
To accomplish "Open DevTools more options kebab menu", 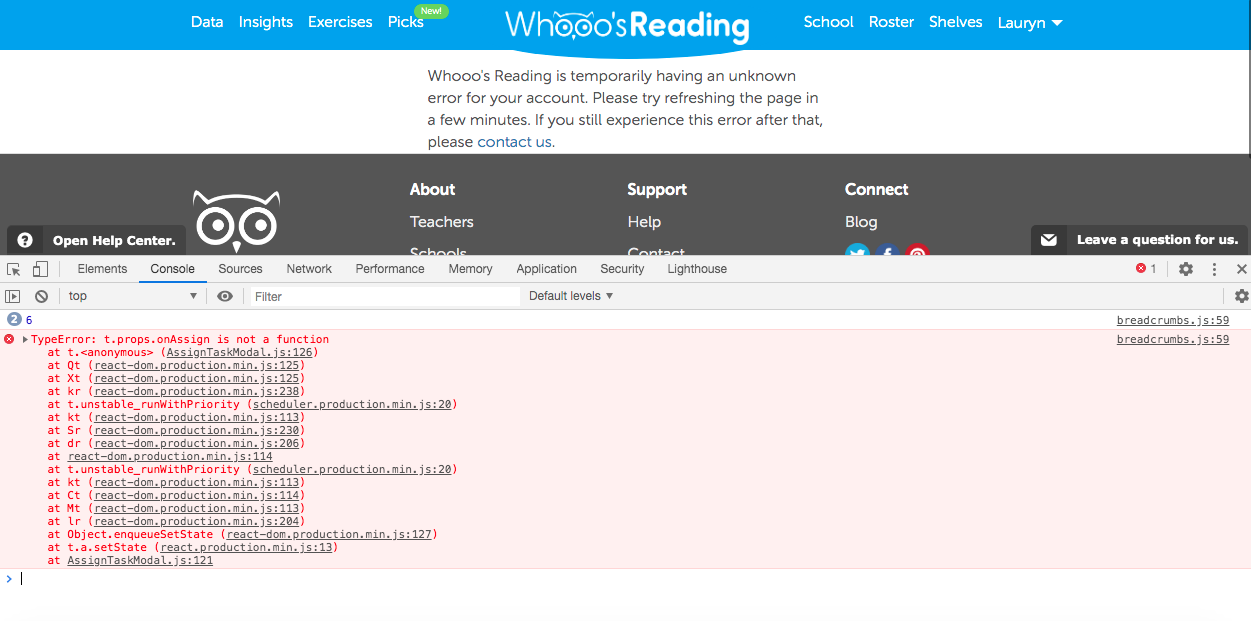I will pyautogui.click(x=1215, y=269).
